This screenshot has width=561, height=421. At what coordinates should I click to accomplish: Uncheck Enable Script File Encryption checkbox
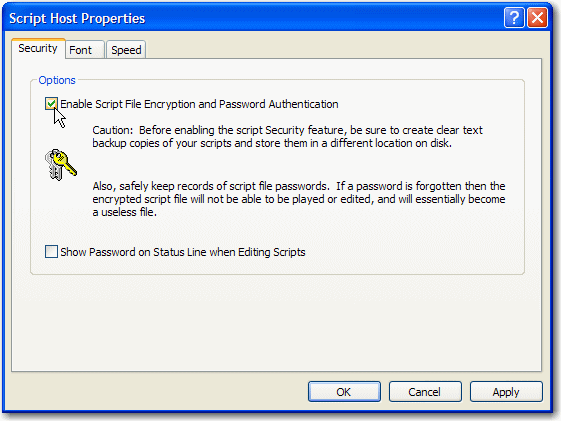click(51, 104)
